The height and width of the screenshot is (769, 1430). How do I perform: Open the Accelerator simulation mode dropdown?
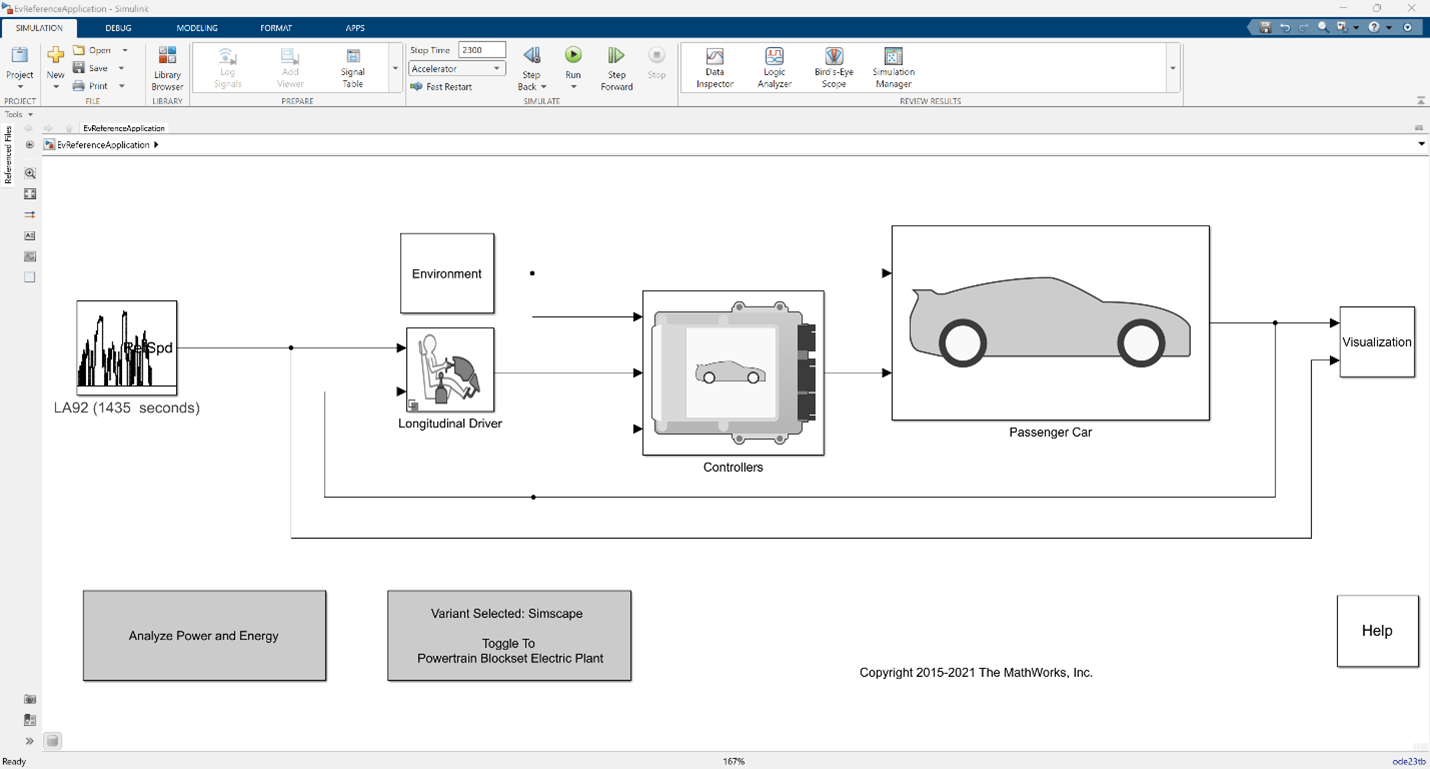click(x=457, y=69)
